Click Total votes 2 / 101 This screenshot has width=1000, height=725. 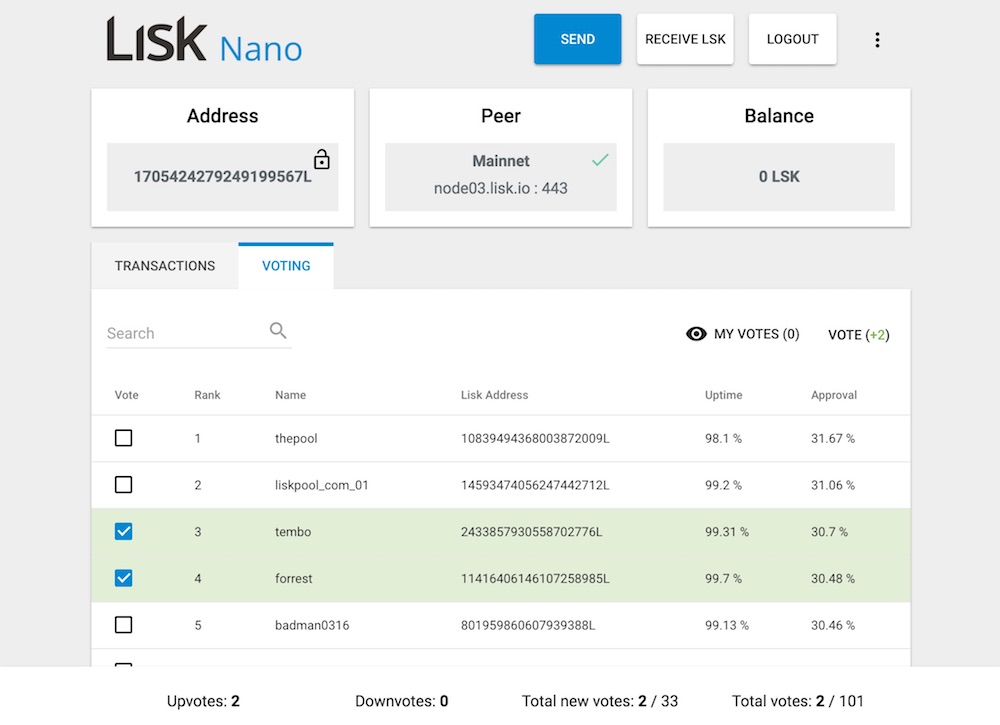tap(797, 701)
